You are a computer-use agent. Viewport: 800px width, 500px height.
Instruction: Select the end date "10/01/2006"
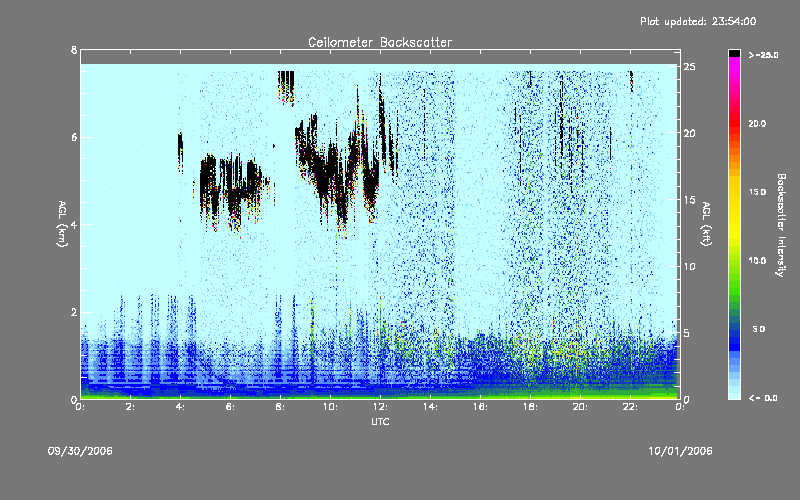[680, 451]
